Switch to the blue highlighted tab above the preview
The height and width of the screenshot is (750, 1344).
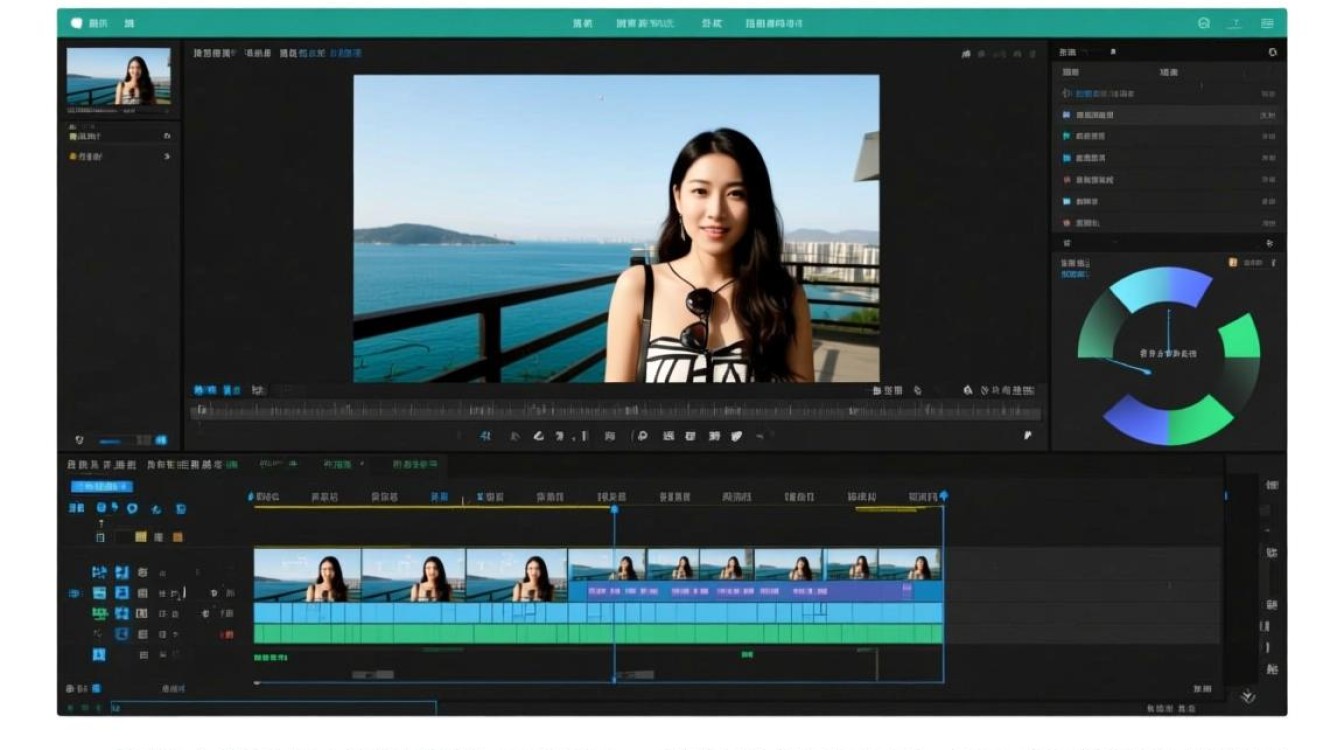coord(345,53)
